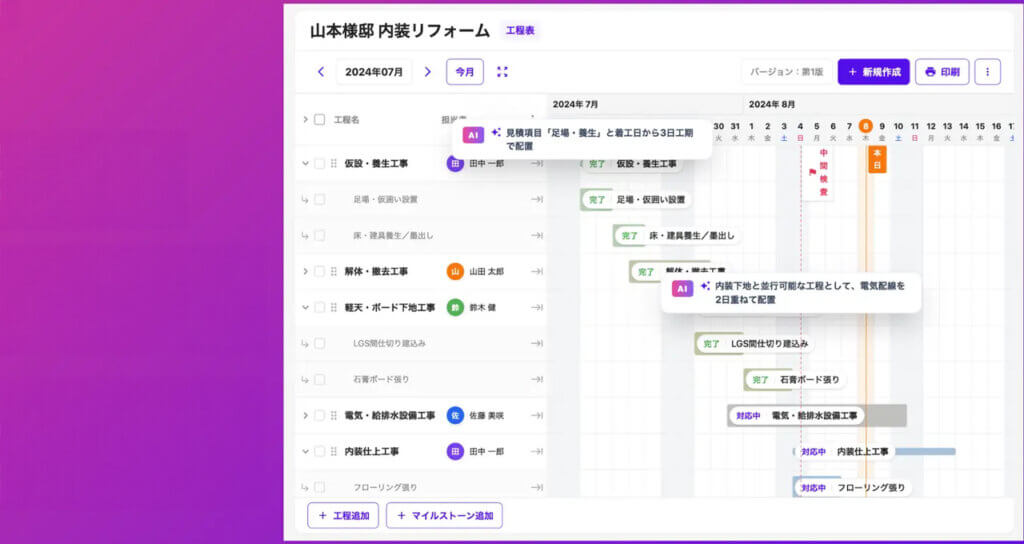This screenshot has width=1024, height=544.
Task: Click the fullscreen expand icon
Action: point(502,72)
